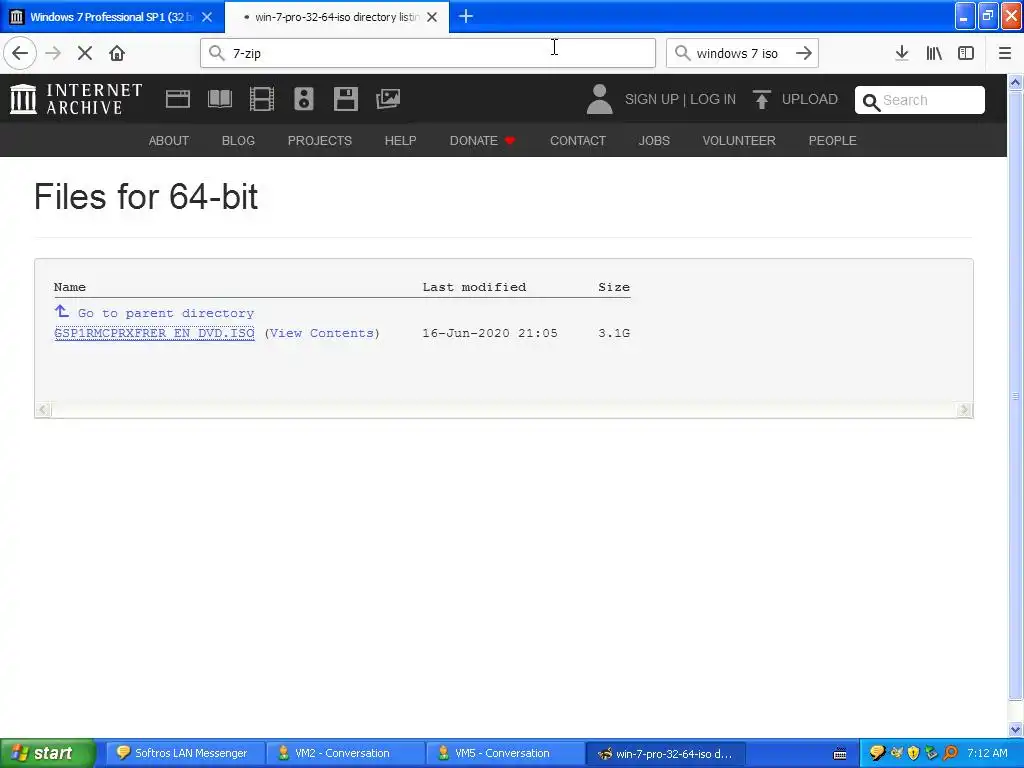The width and height of the screenshot is (1024, 768).
Task: Close the win-7-pro-32-64-iso tab
Action: (432, 17)
